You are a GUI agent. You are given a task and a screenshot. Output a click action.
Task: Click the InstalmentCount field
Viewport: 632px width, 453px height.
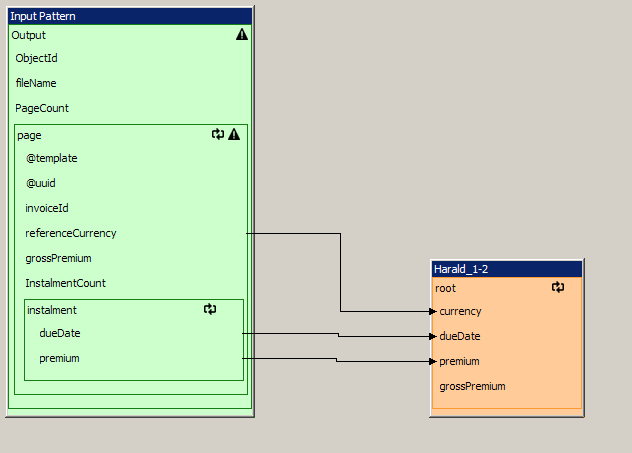coord(65,283)
